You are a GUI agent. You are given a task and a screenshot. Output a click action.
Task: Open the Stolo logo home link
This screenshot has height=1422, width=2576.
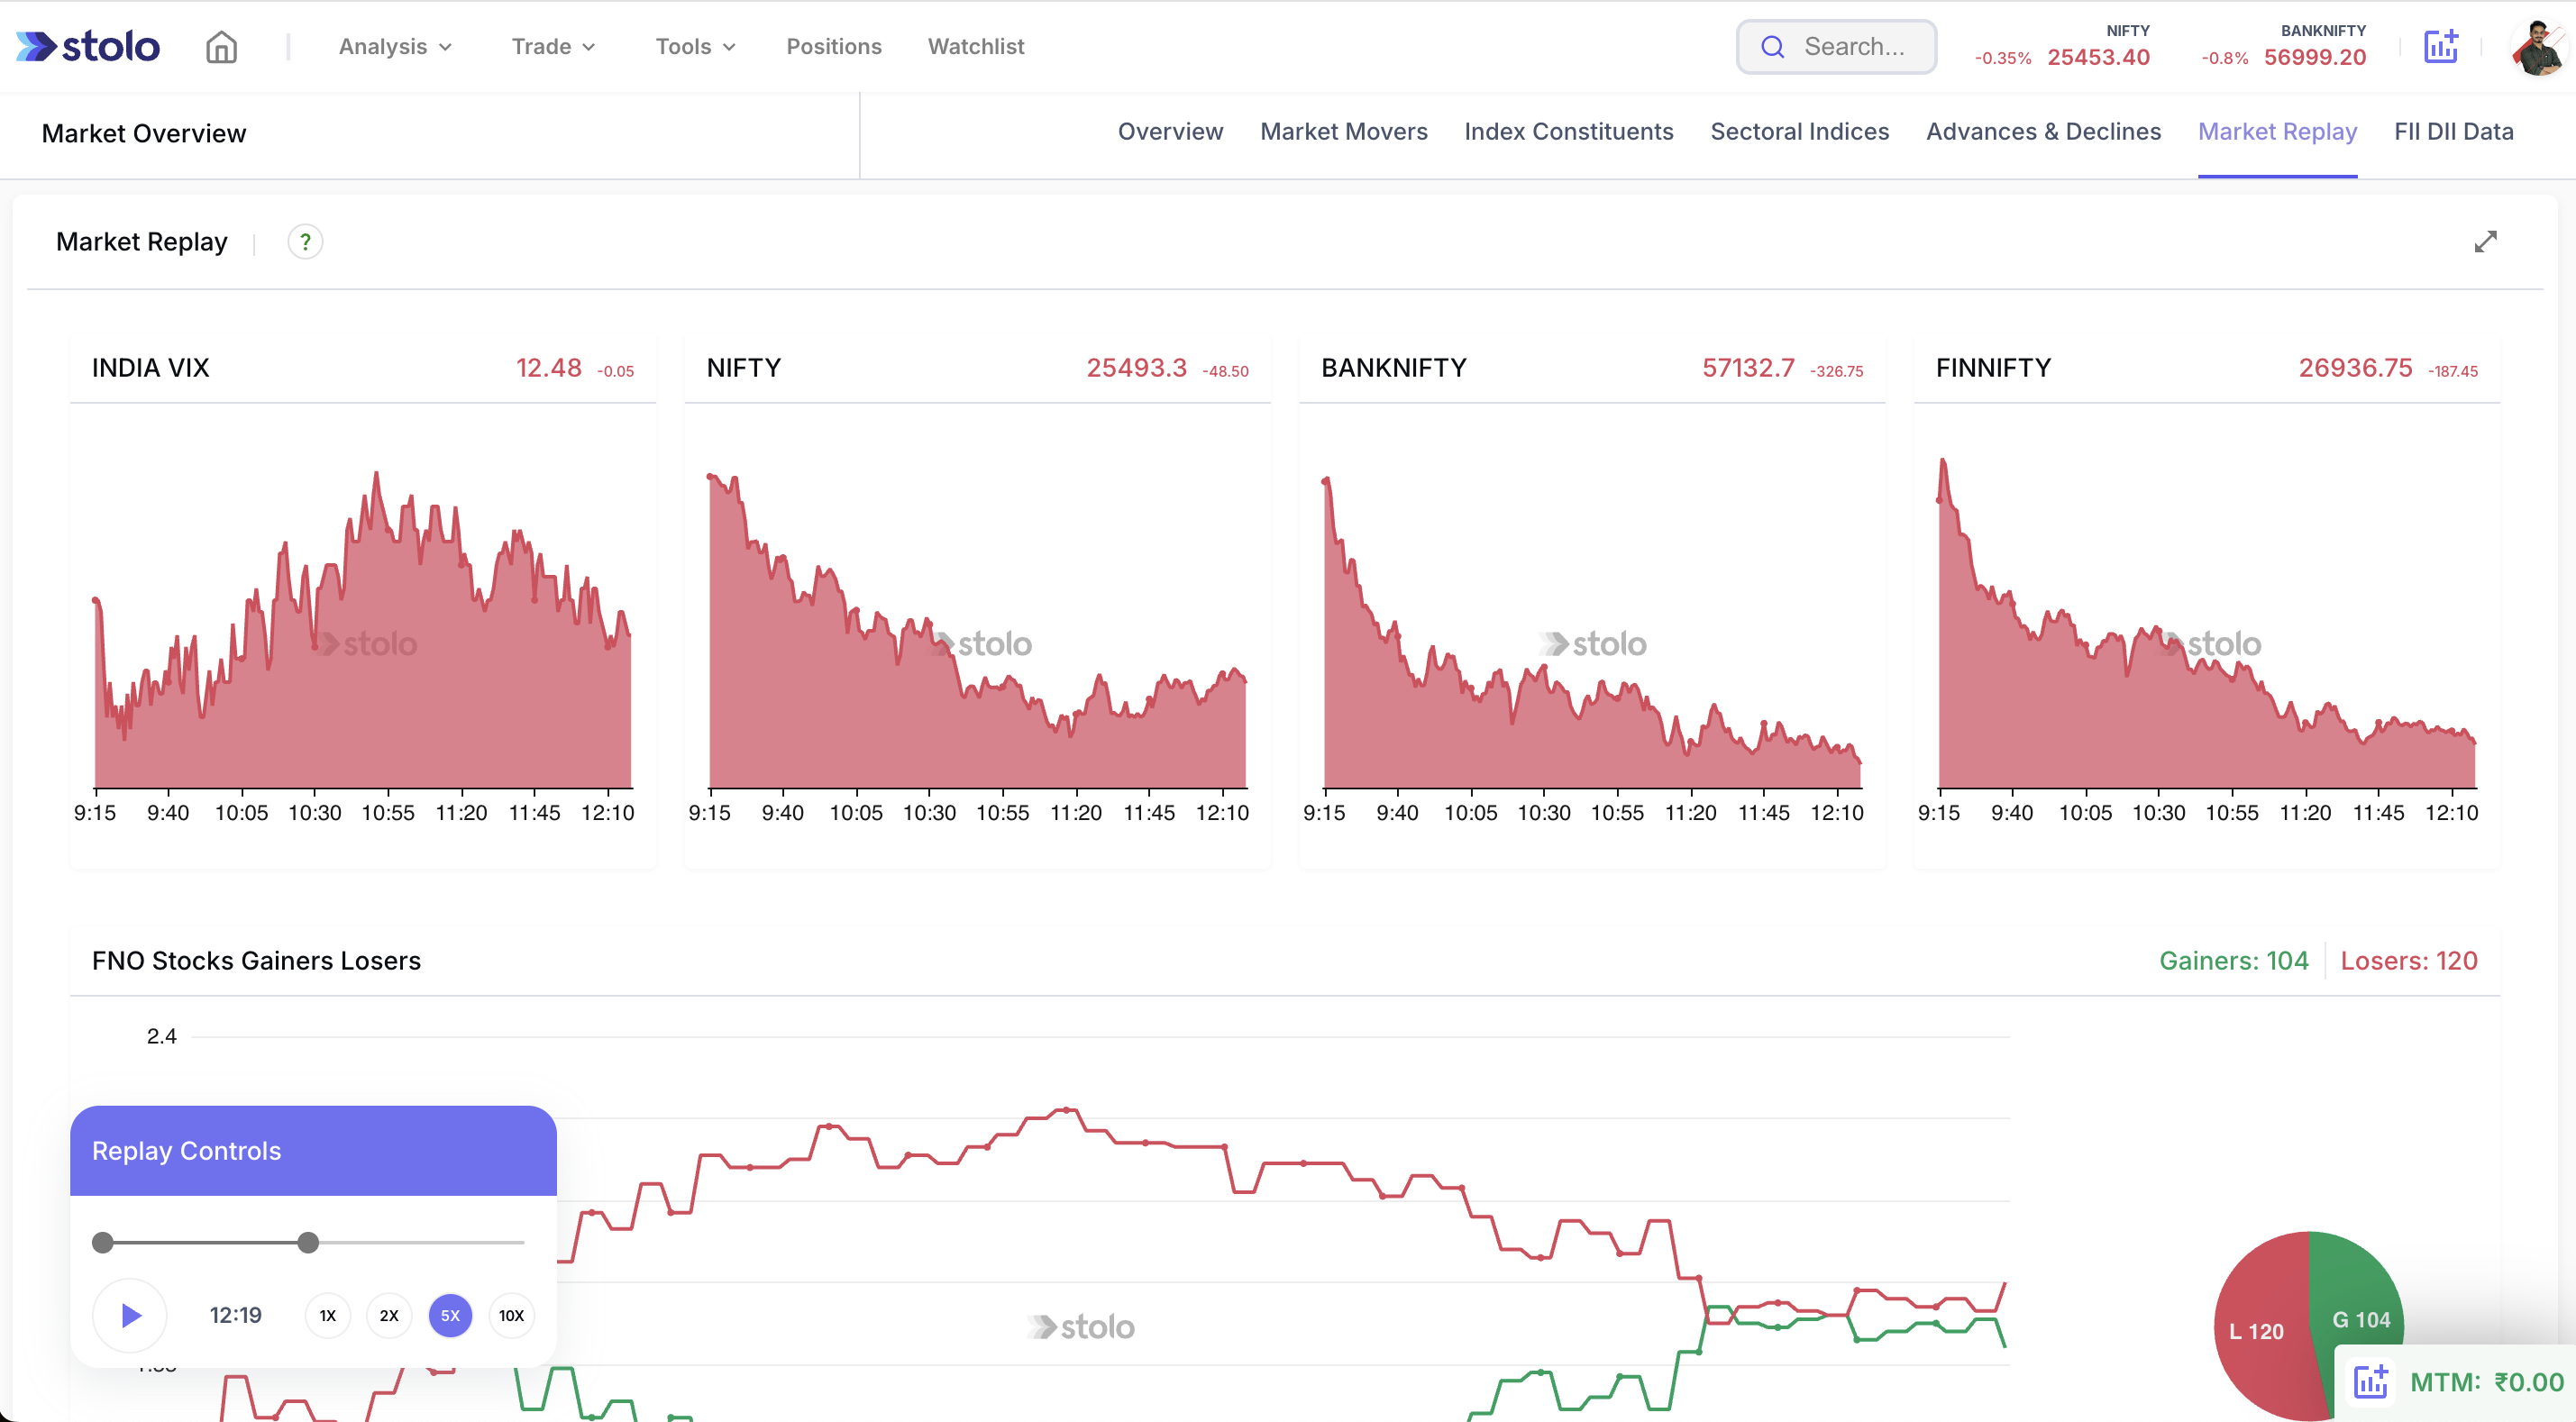point(88,46)
